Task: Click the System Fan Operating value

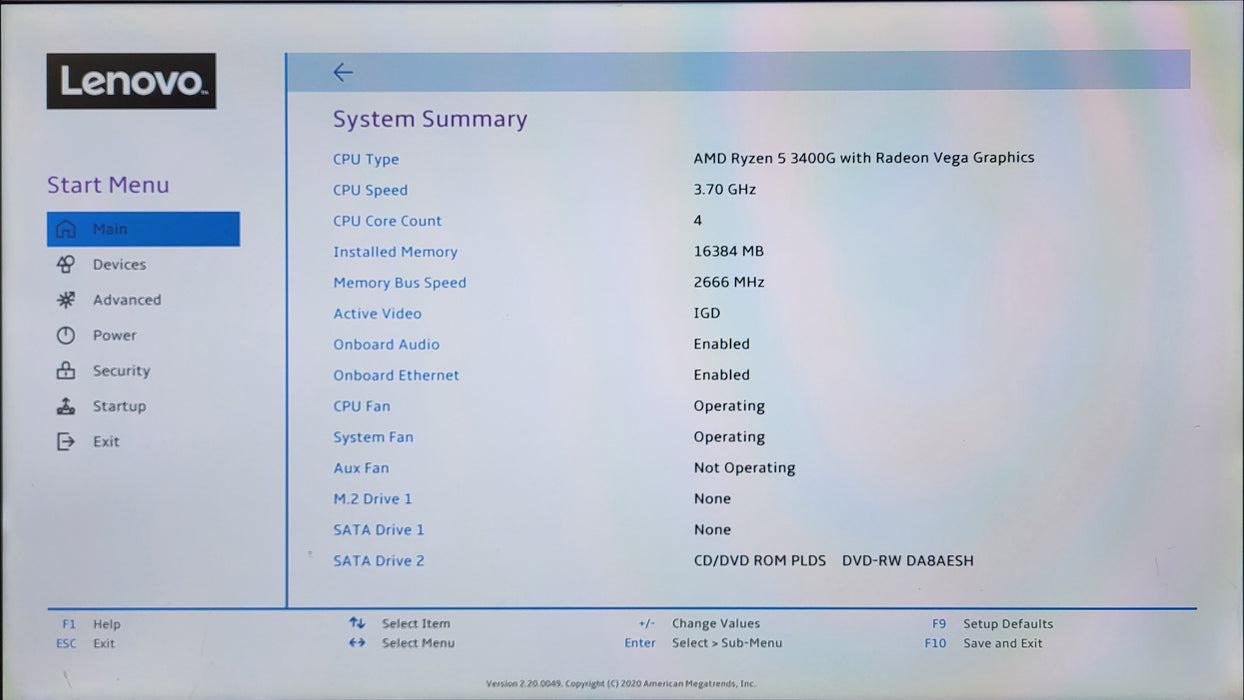Action: coord(729,437)
